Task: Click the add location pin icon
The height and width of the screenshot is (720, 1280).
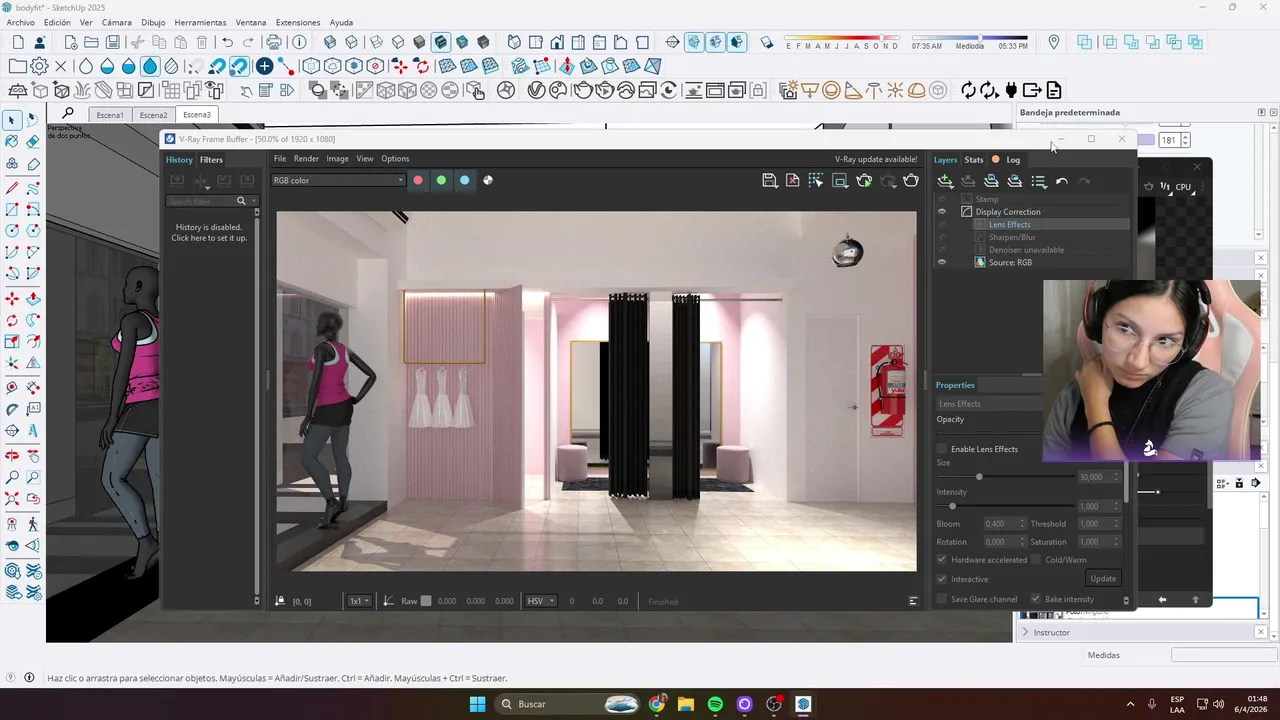Action: pyautogui.click(x=1054, y=42)
